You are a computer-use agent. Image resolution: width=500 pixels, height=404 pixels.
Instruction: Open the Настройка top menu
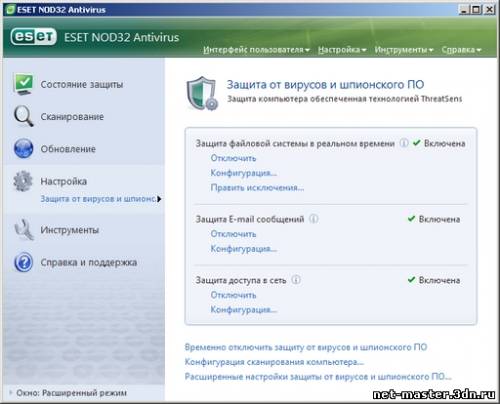(342, 50)
